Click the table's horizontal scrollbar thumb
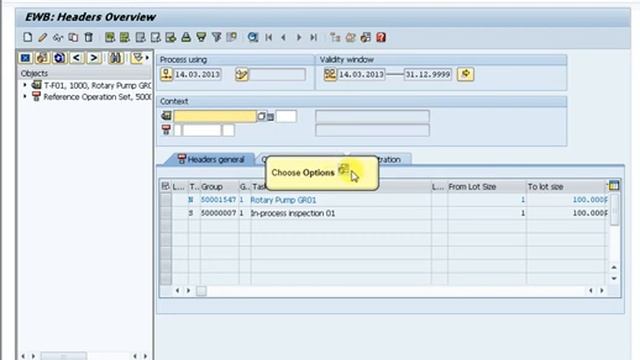 [201, 291]
